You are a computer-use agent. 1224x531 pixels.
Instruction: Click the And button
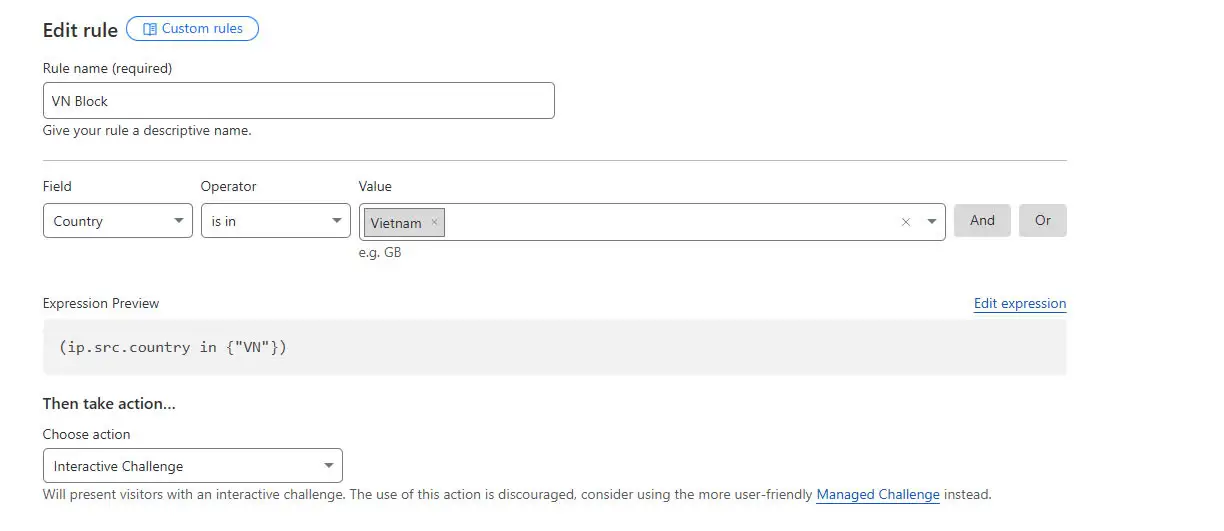coord(982,220)
